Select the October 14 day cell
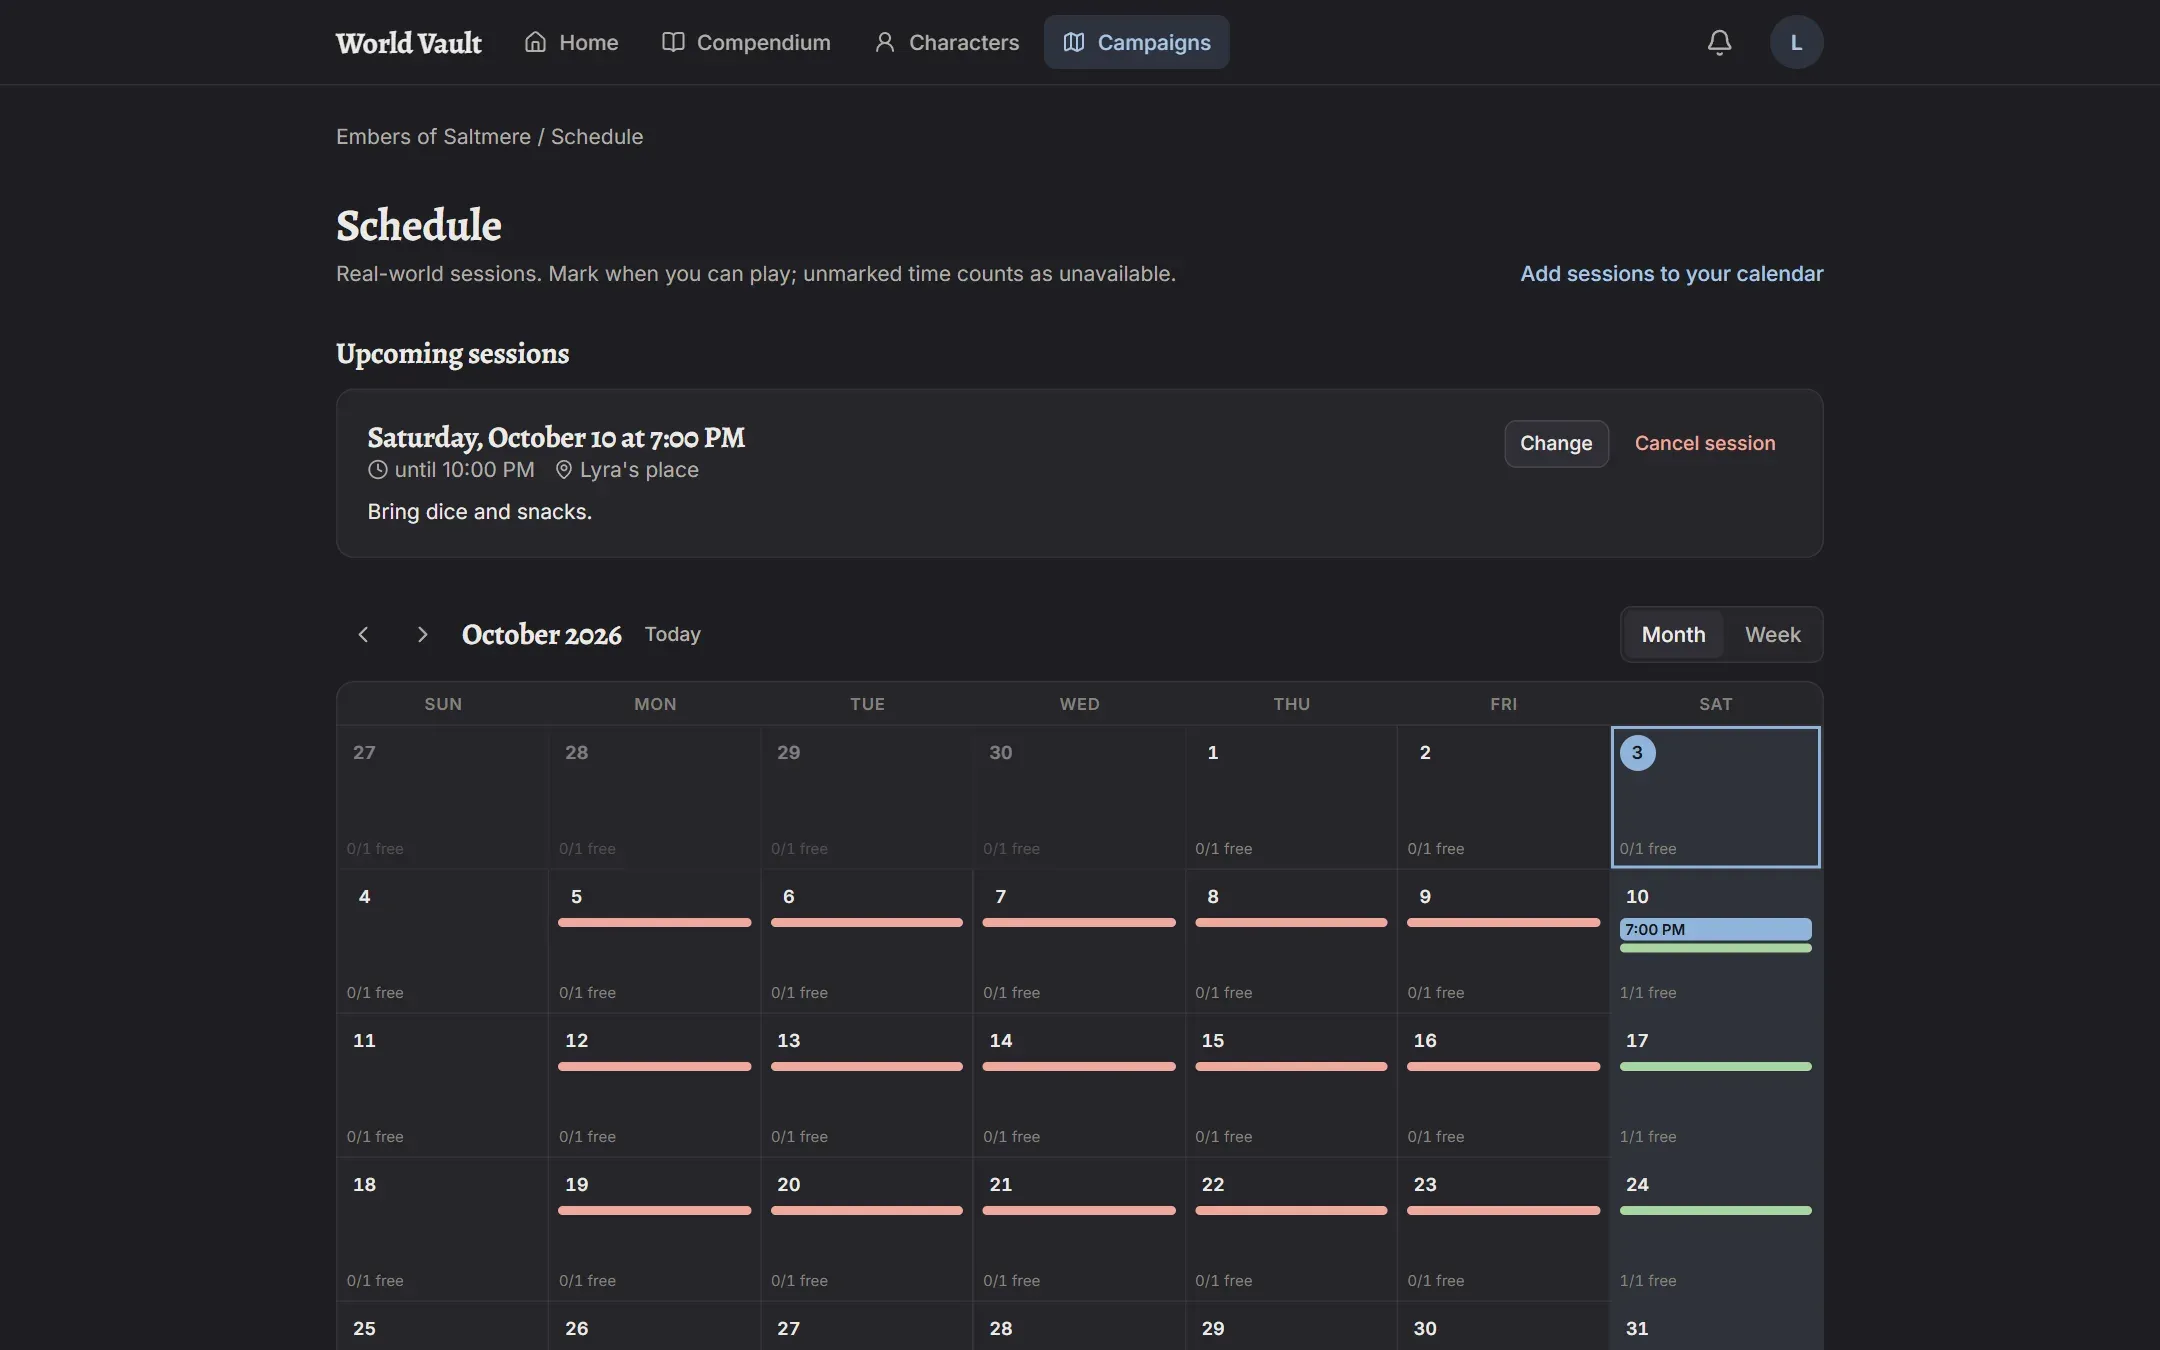The image size is (2160, 1350). [x=1078, y=1085]
